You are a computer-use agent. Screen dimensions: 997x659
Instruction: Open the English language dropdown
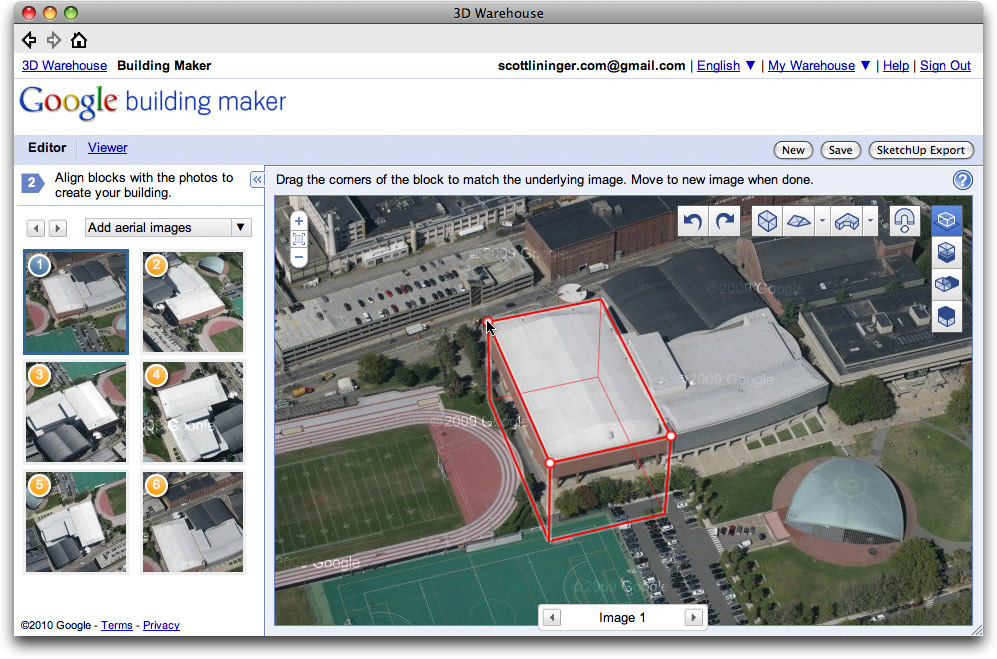pos(726,66)
